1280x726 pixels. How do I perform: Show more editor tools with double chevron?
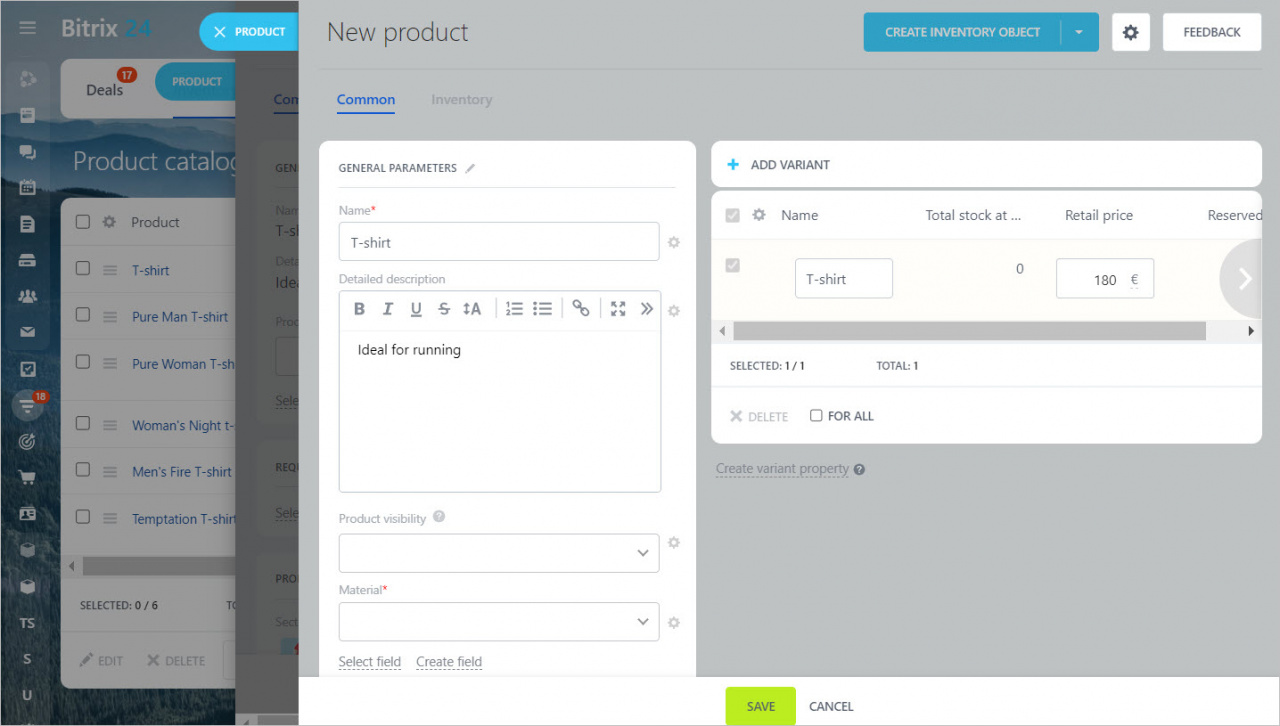click(647, 309)
